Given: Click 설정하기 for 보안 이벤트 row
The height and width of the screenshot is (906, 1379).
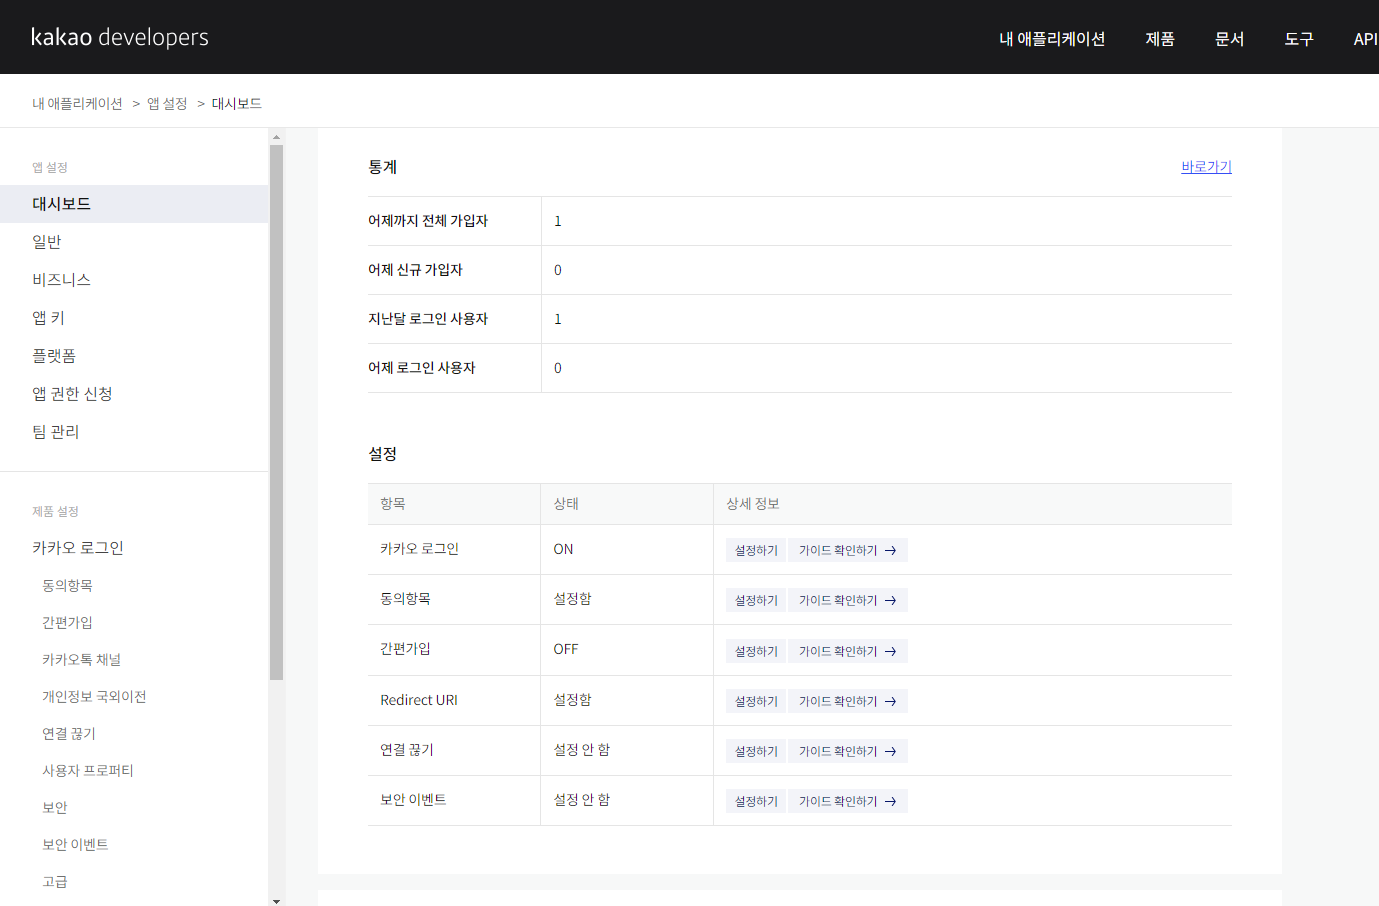Looking at the screenshot, I should coord(756,801).
